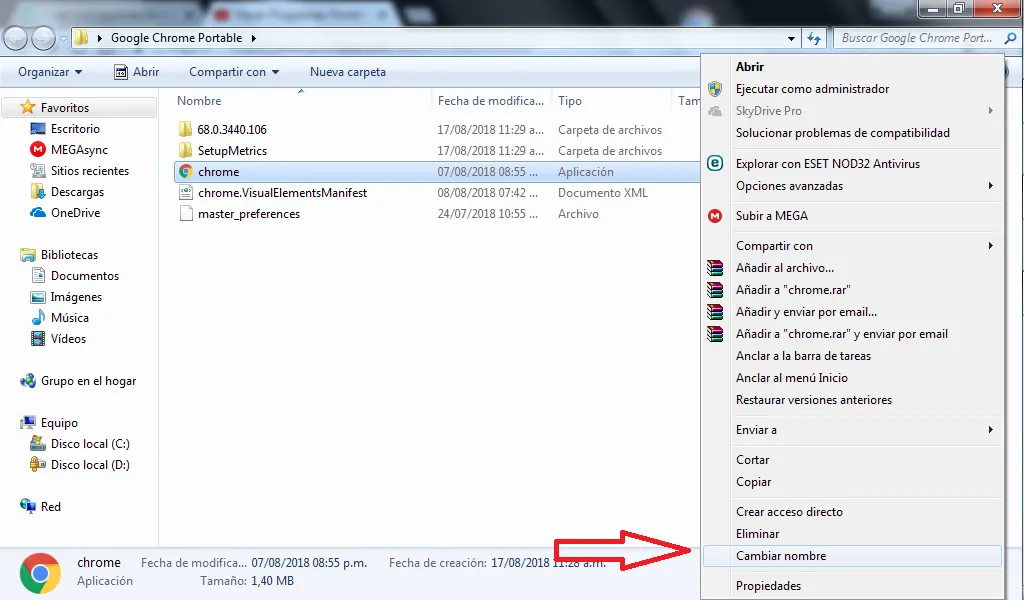This screenshot has height=600, width=1024.
Task: Click the shield icon beside Ejecutar como administrador
Action: click(715, 89)
